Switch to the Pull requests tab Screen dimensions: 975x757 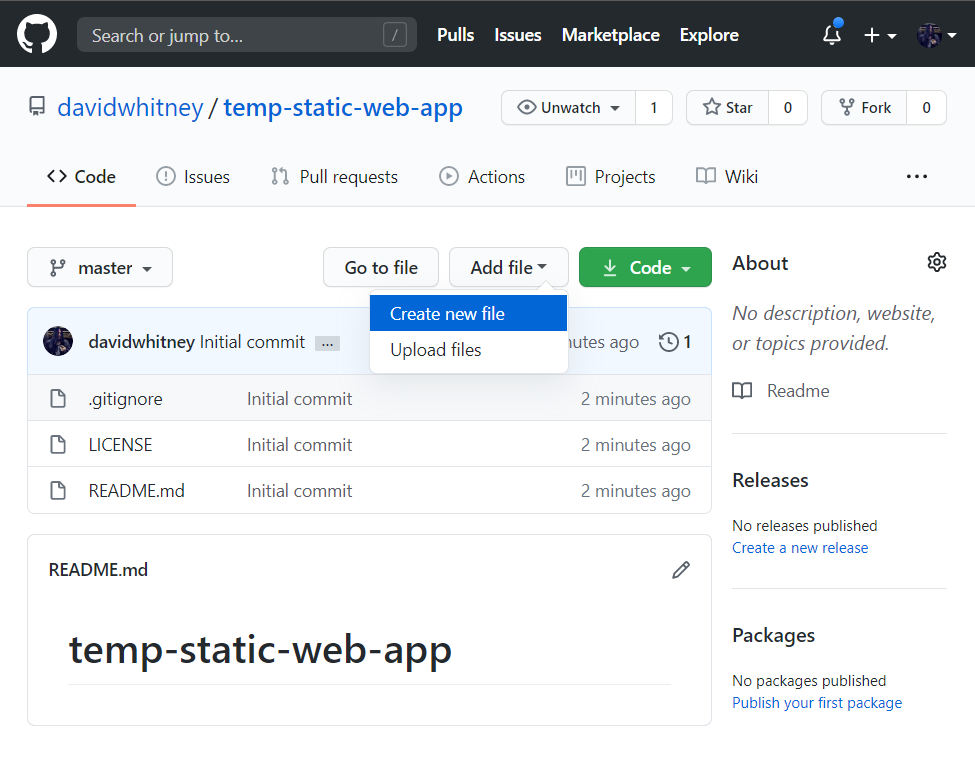tap(335, 177)
